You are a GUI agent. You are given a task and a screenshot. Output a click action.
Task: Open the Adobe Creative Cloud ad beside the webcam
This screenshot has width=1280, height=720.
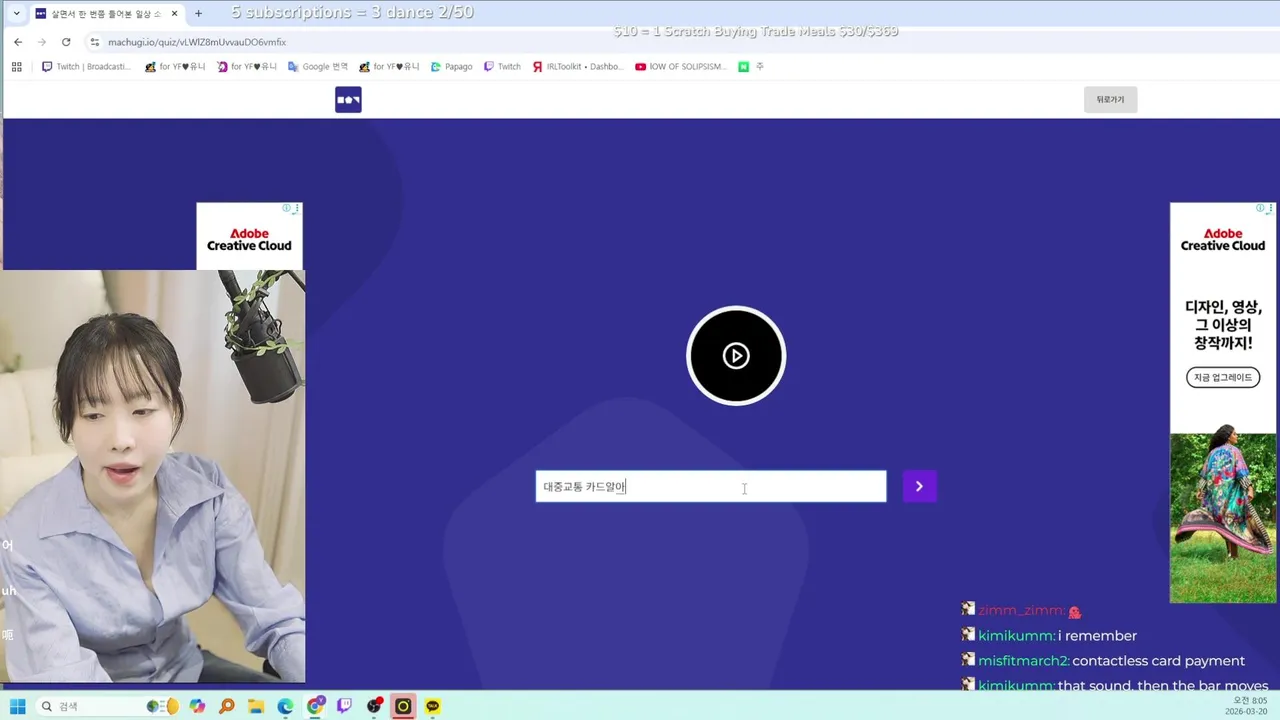(249, 237)
